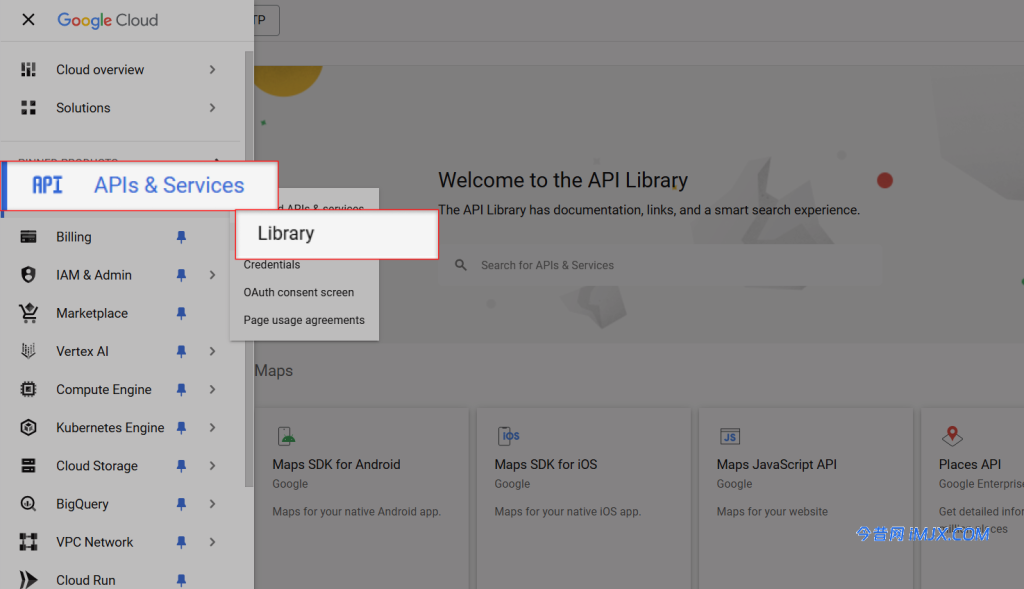1024x589 pixels.
Task: Click the BigQuery magnifier icon
Action: [28, 504]
